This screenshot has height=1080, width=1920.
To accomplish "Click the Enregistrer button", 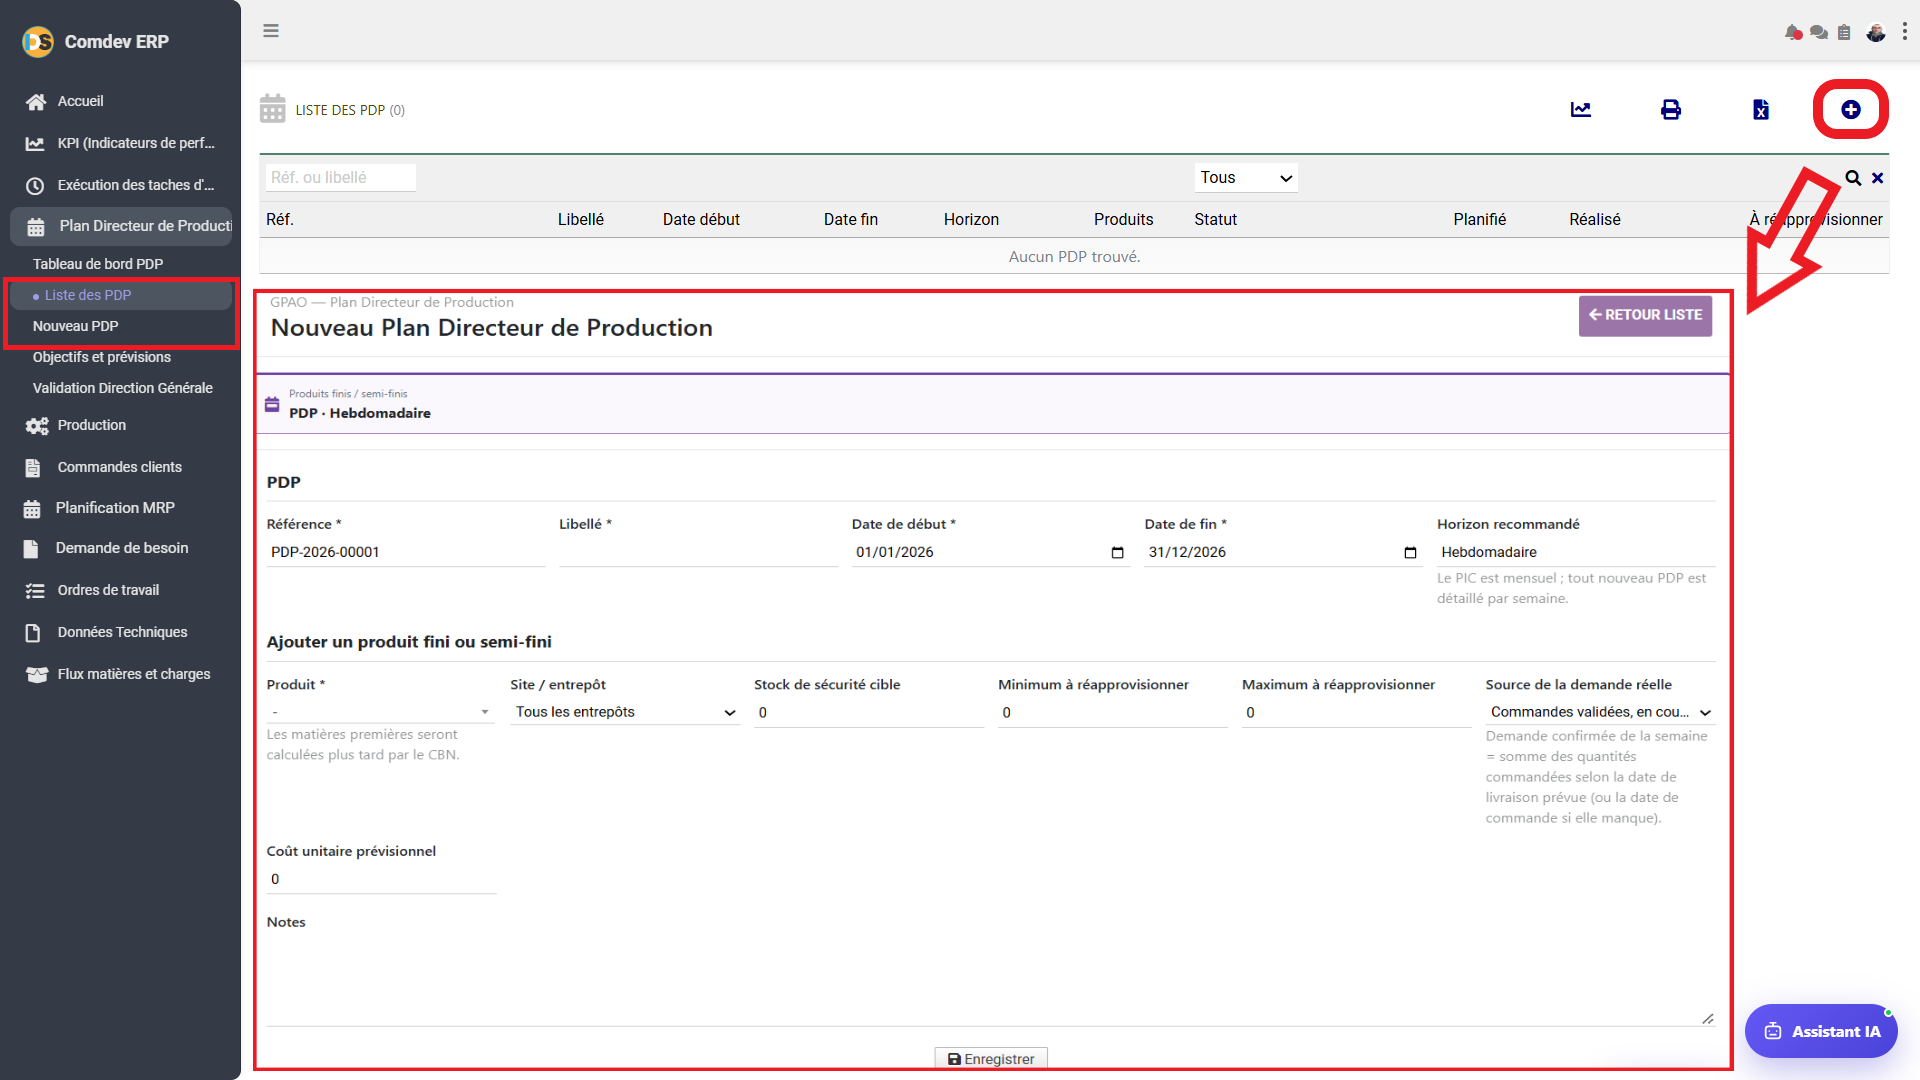I will [x=991, y=1059].
